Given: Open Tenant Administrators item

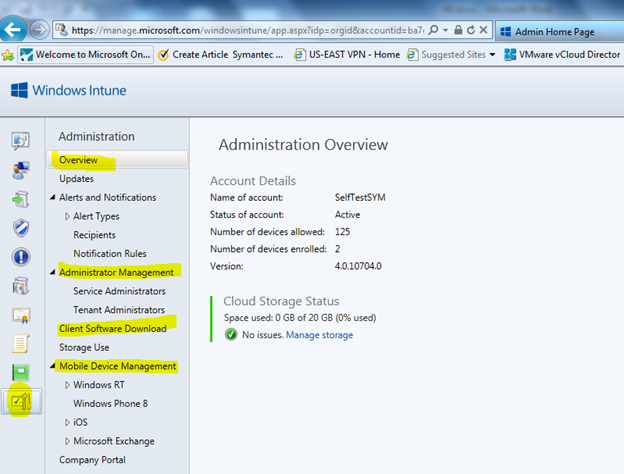Looking at the screenshot, I should coord(119,310).
